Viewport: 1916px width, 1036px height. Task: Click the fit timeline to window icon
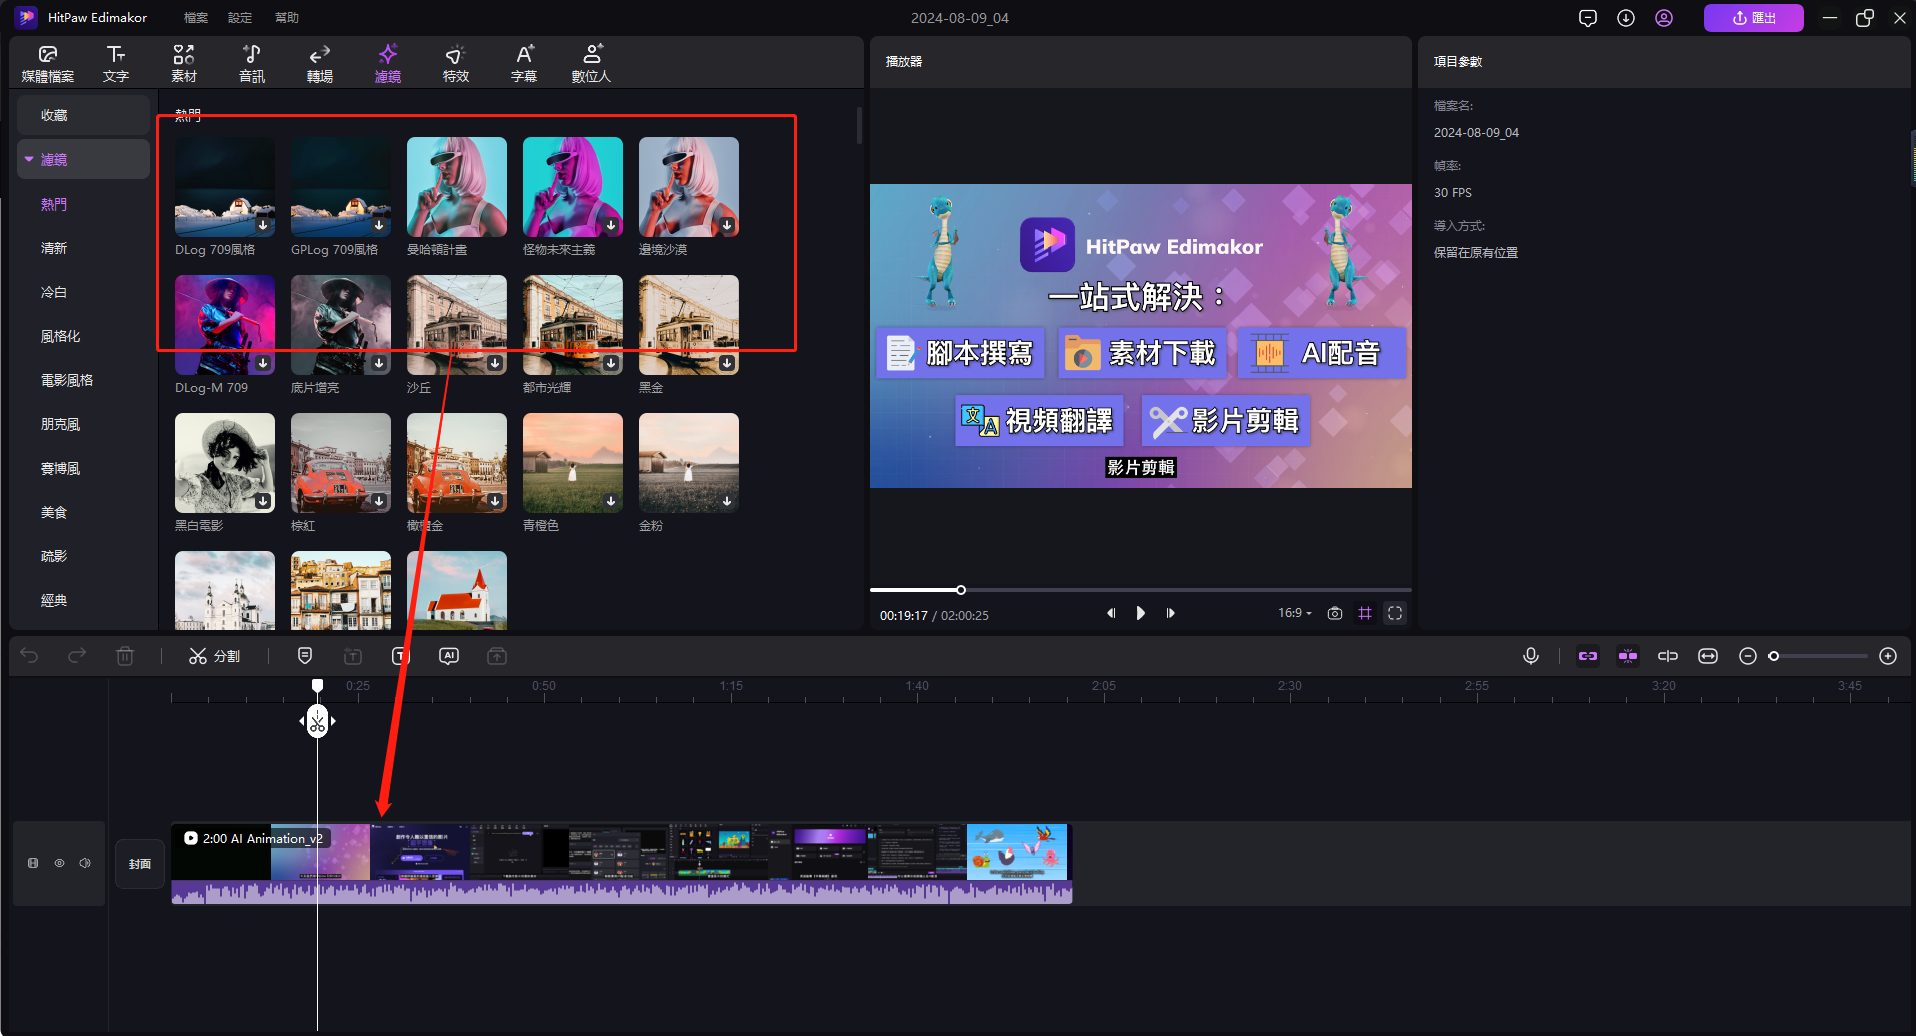1708,656
